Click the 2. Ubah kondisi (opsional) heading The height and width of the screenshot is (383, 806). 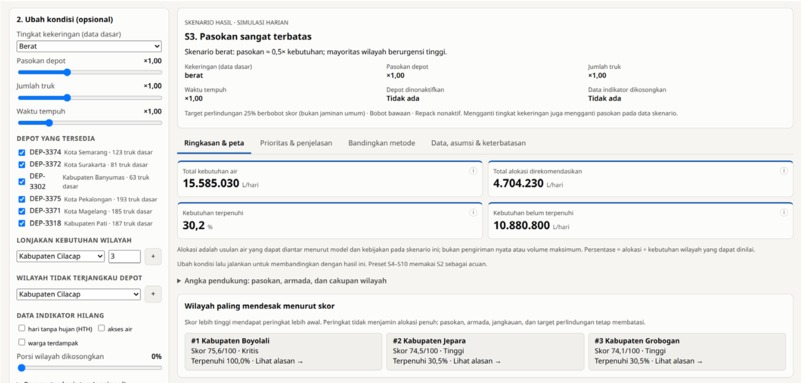[x=65, y=20]
